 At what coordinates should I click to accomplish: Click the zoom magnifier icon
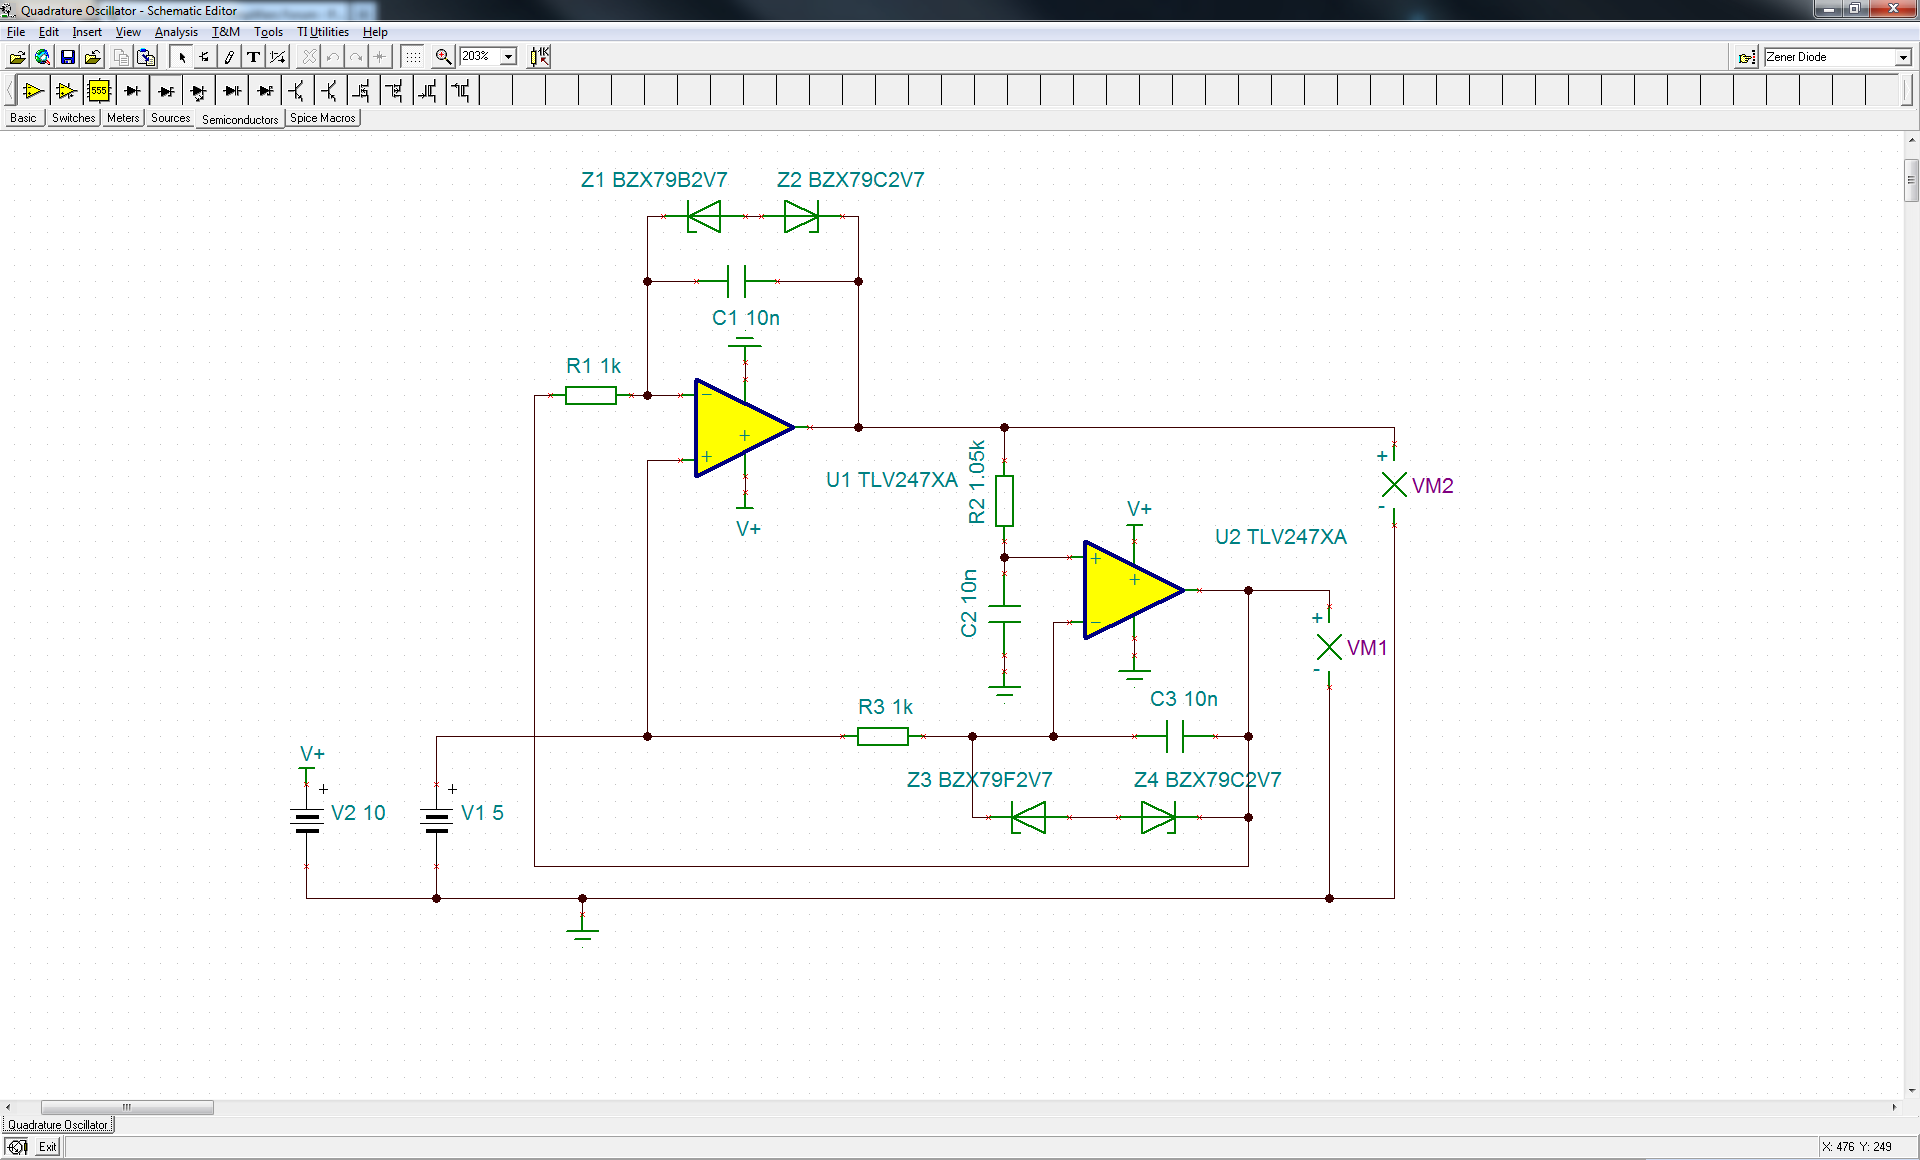[443, 57]
